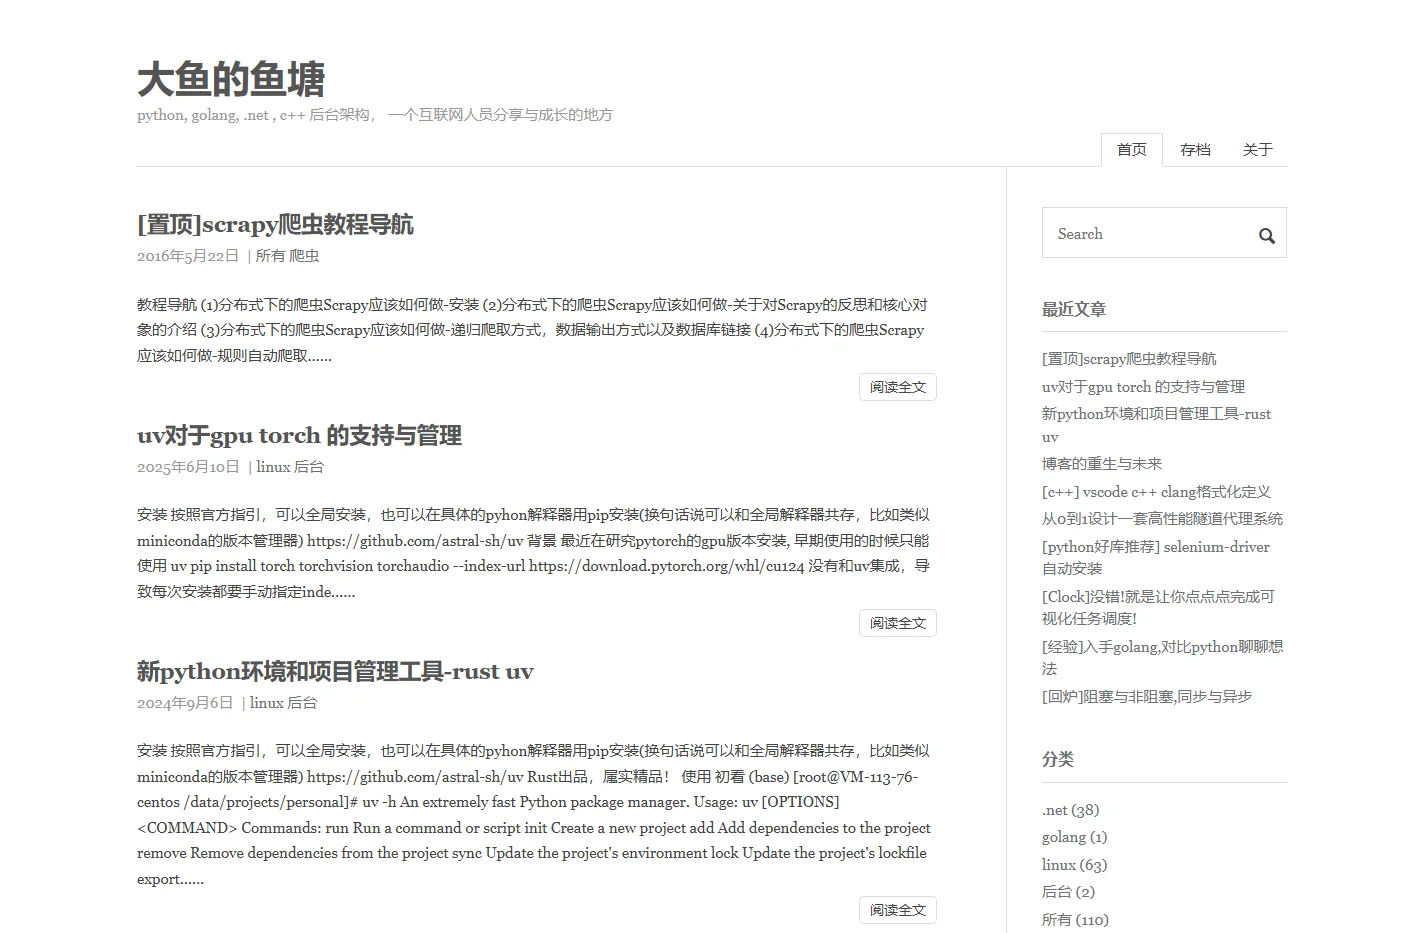
Task: Click the search magnifier icon
Action: [x=1266, y=236]
